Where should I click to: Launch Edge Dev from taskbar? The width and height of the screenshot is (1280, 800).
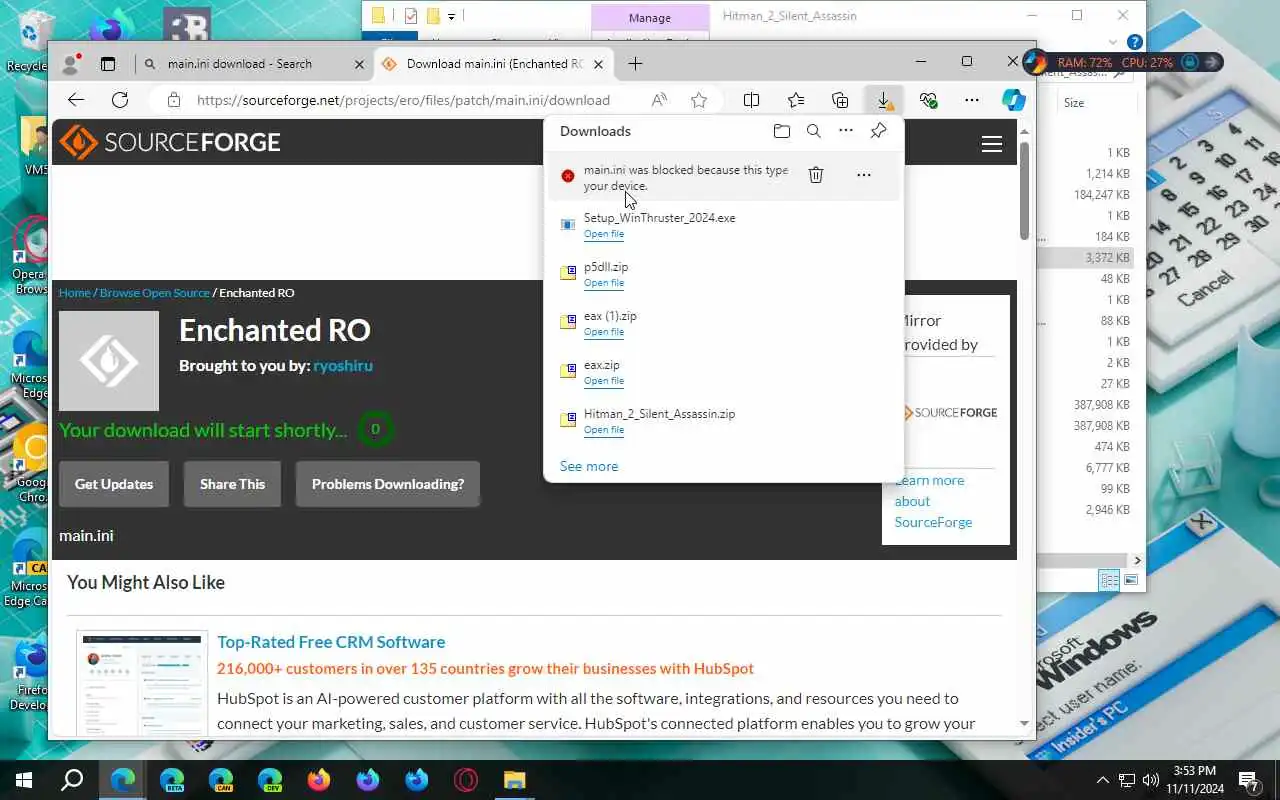point(270,780)
